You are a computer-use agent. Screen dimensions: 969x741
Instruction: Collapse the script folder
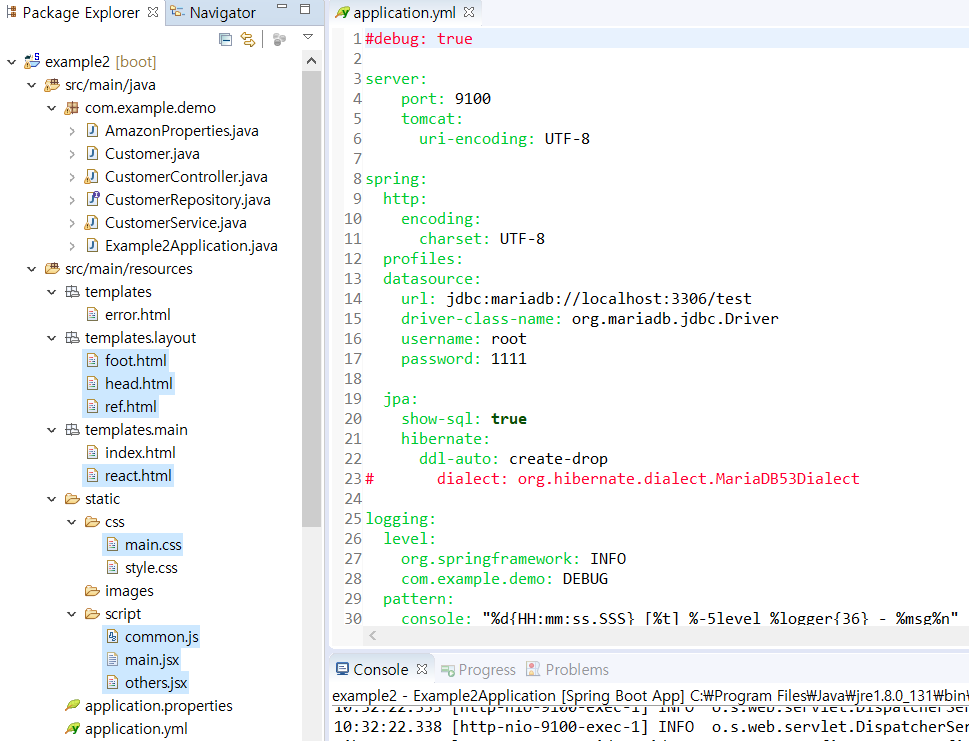tap(72, 614)
